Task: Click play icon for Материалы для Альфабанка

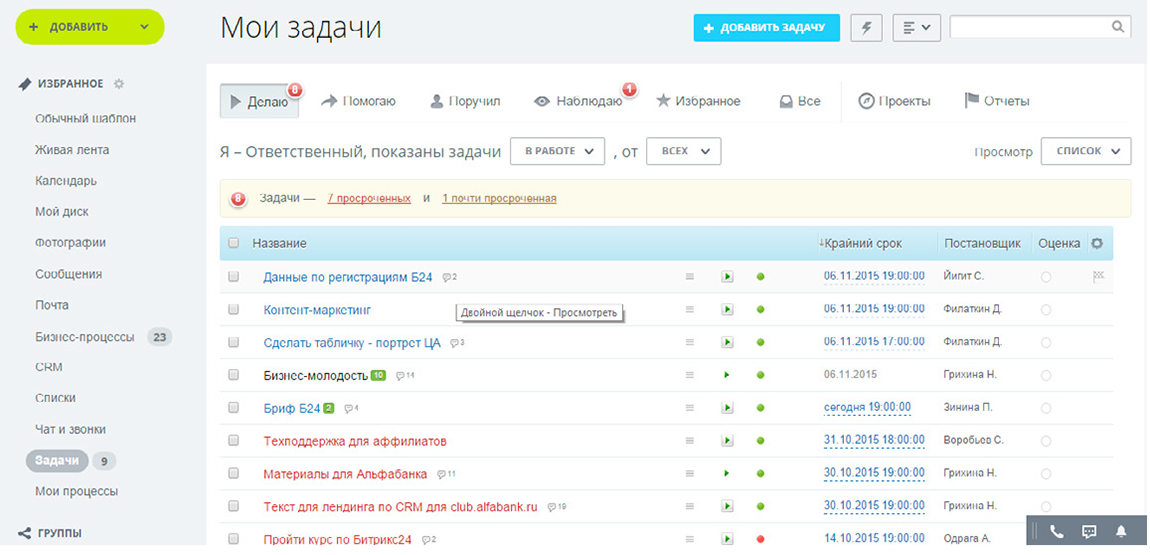Action: pyautogui.click(x=727, y=474)
